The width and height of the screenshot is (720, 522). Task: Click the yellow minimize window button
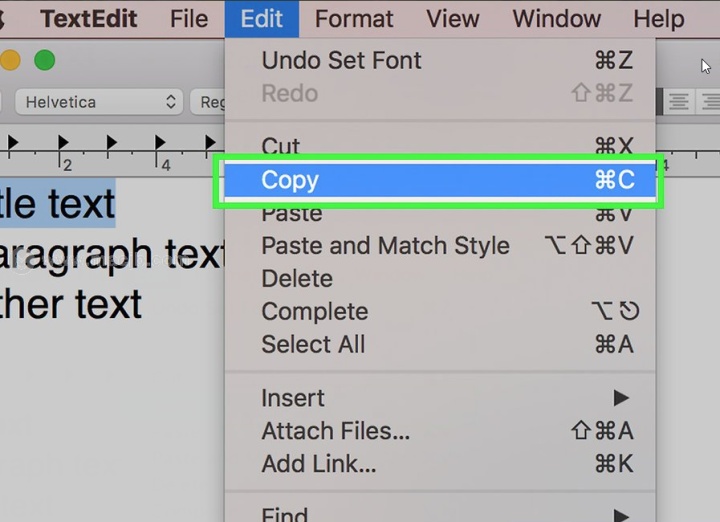pos(9,60)
